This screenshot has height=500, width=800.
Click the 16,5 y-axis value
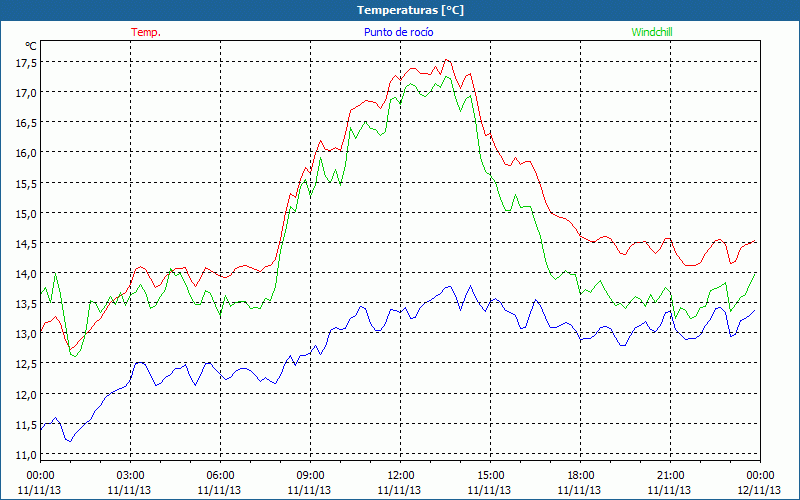coord(27,122)
